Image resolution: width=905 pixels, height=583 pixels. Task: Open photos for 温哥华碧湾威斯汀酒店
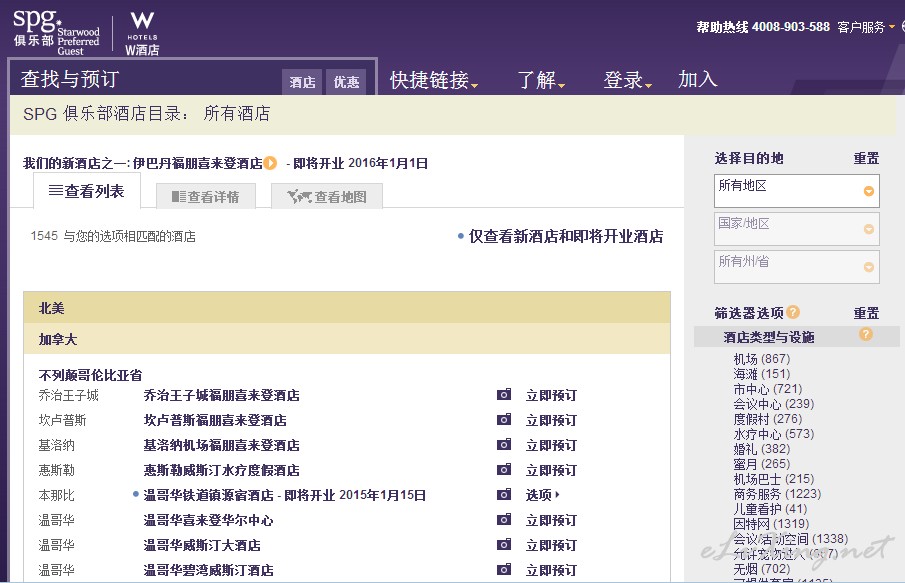tap(504, 570)
